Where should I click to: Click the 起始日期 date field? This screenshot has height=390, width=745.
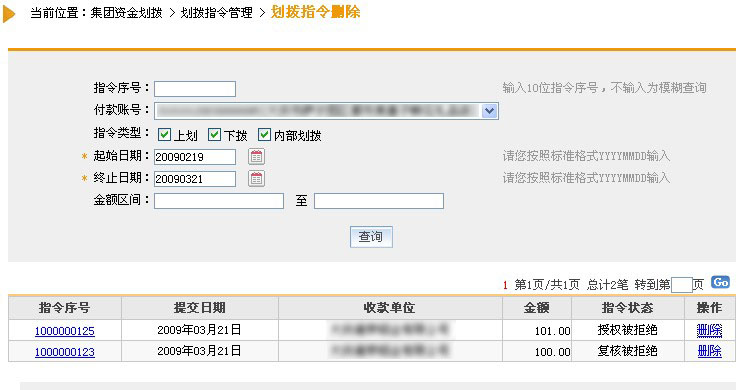(195, 157)
